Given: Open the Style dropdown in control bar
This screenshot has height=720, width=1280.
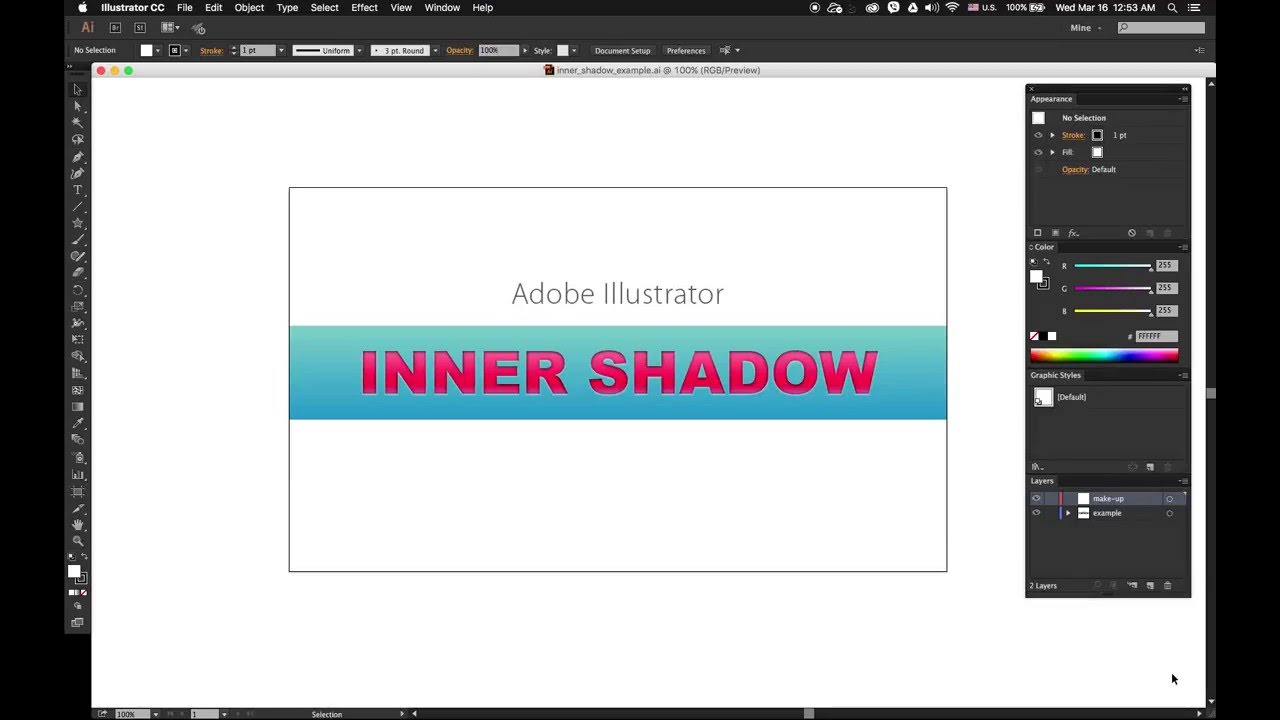Looking at the screenshot, I should click(x=574, y=50).
